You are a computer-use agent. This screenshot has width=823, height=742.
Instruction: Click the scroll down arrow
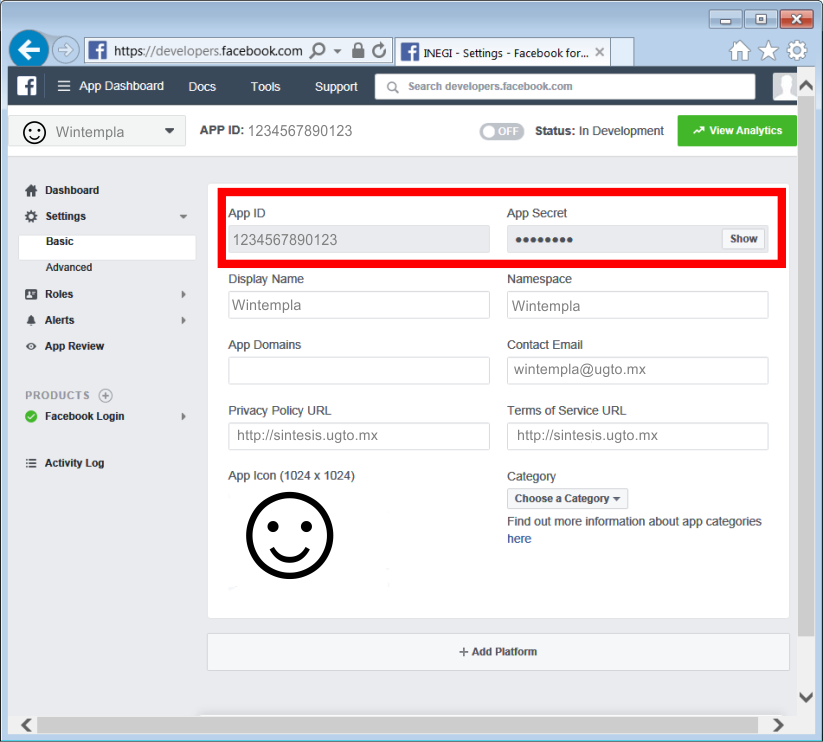pyautogui.click(x=806, y=697)
